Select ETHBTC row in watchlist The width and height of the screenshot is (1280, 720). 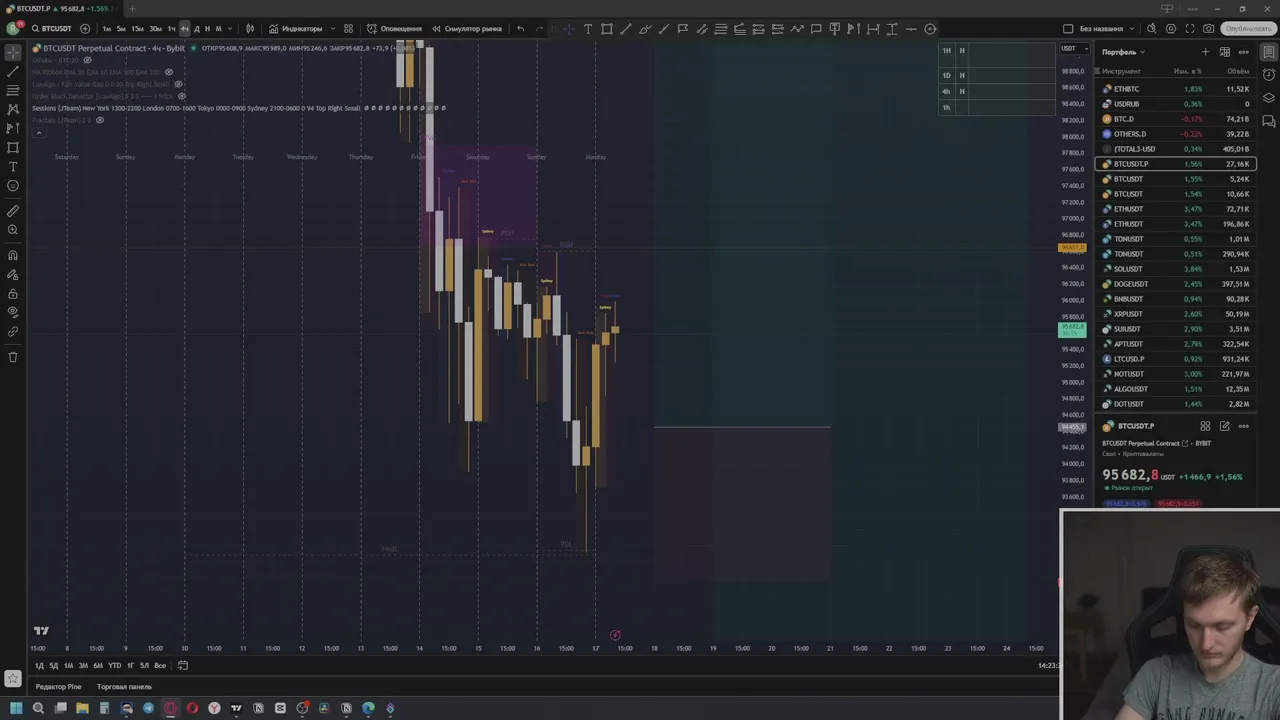1176,89
